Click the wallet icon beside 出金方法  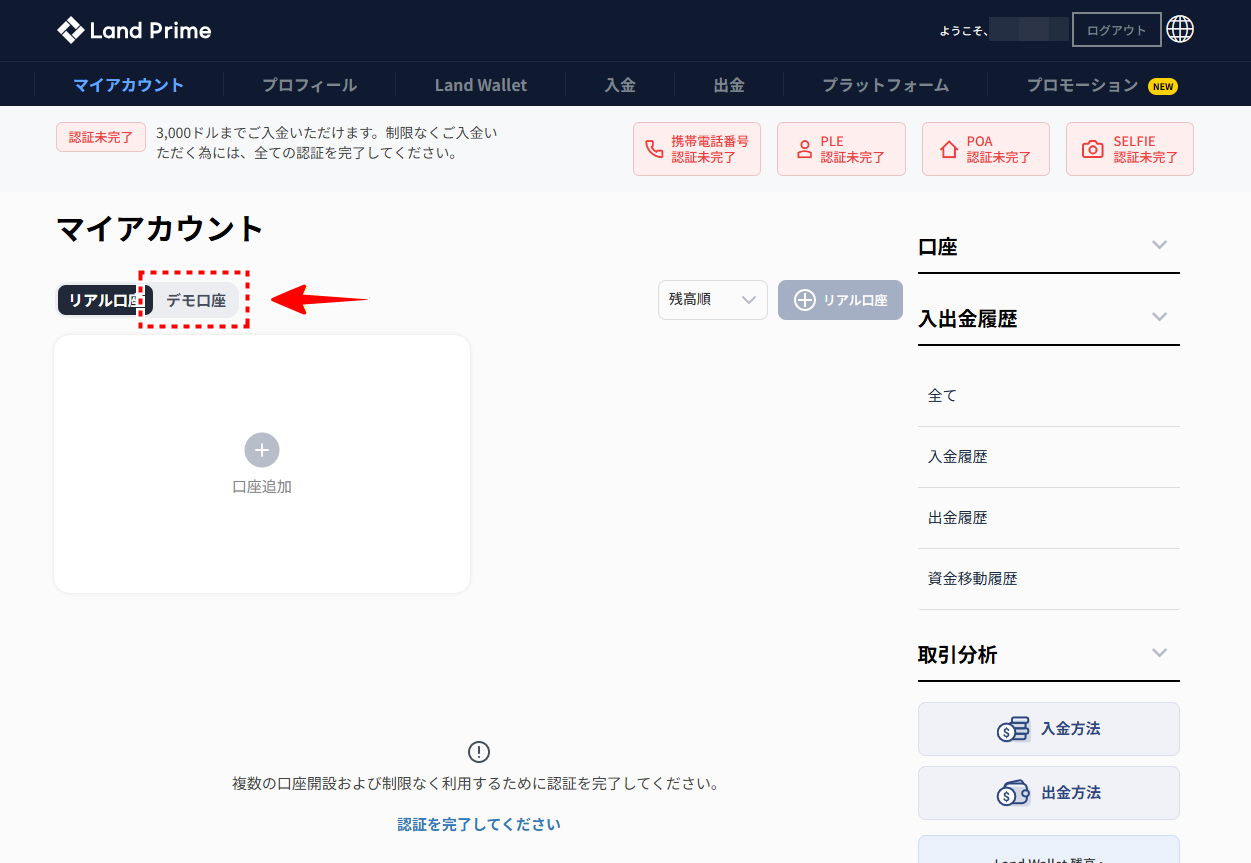(1013, 793)
